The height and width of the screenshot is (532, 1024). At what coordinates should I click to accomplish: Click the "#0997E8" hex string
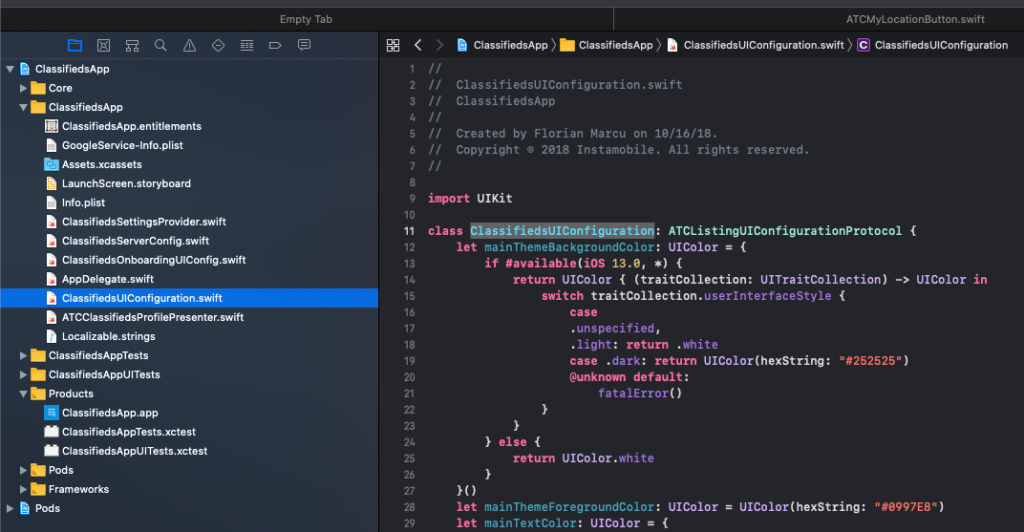point(906,507)
